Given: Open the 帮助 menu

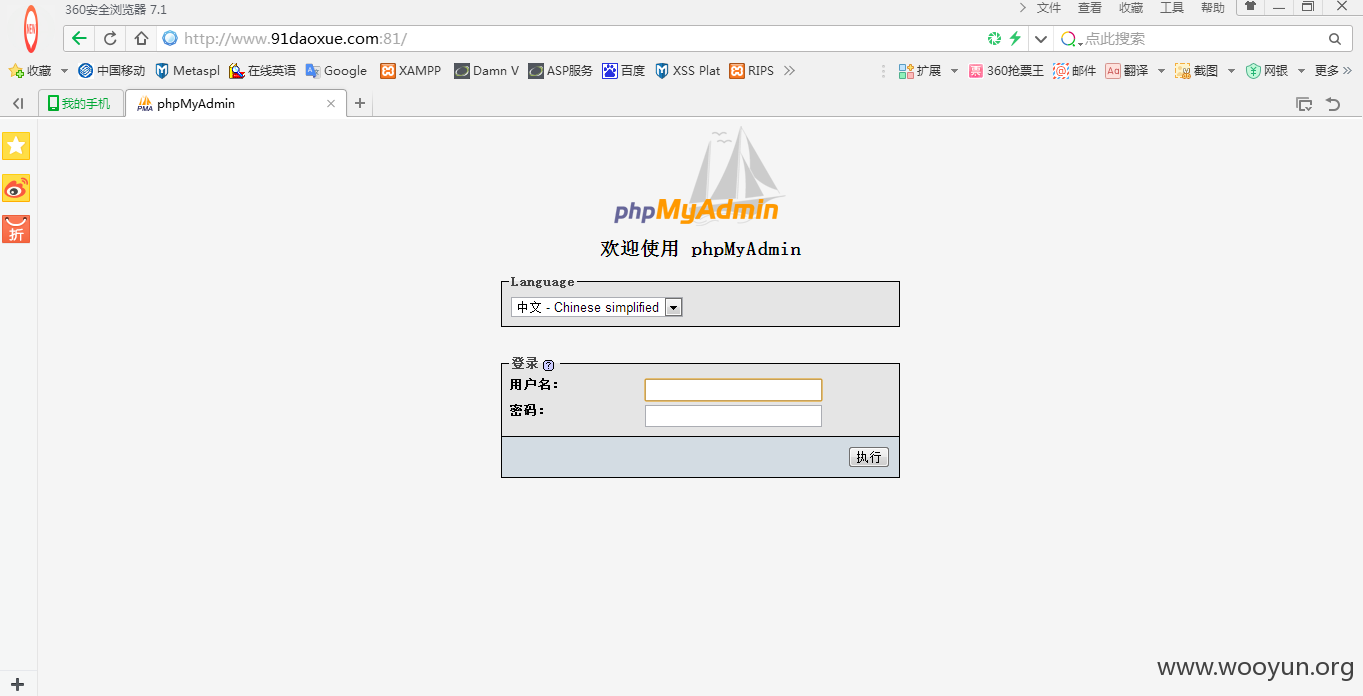Looking at the screenshot, I should click(x=1213, y=8).
